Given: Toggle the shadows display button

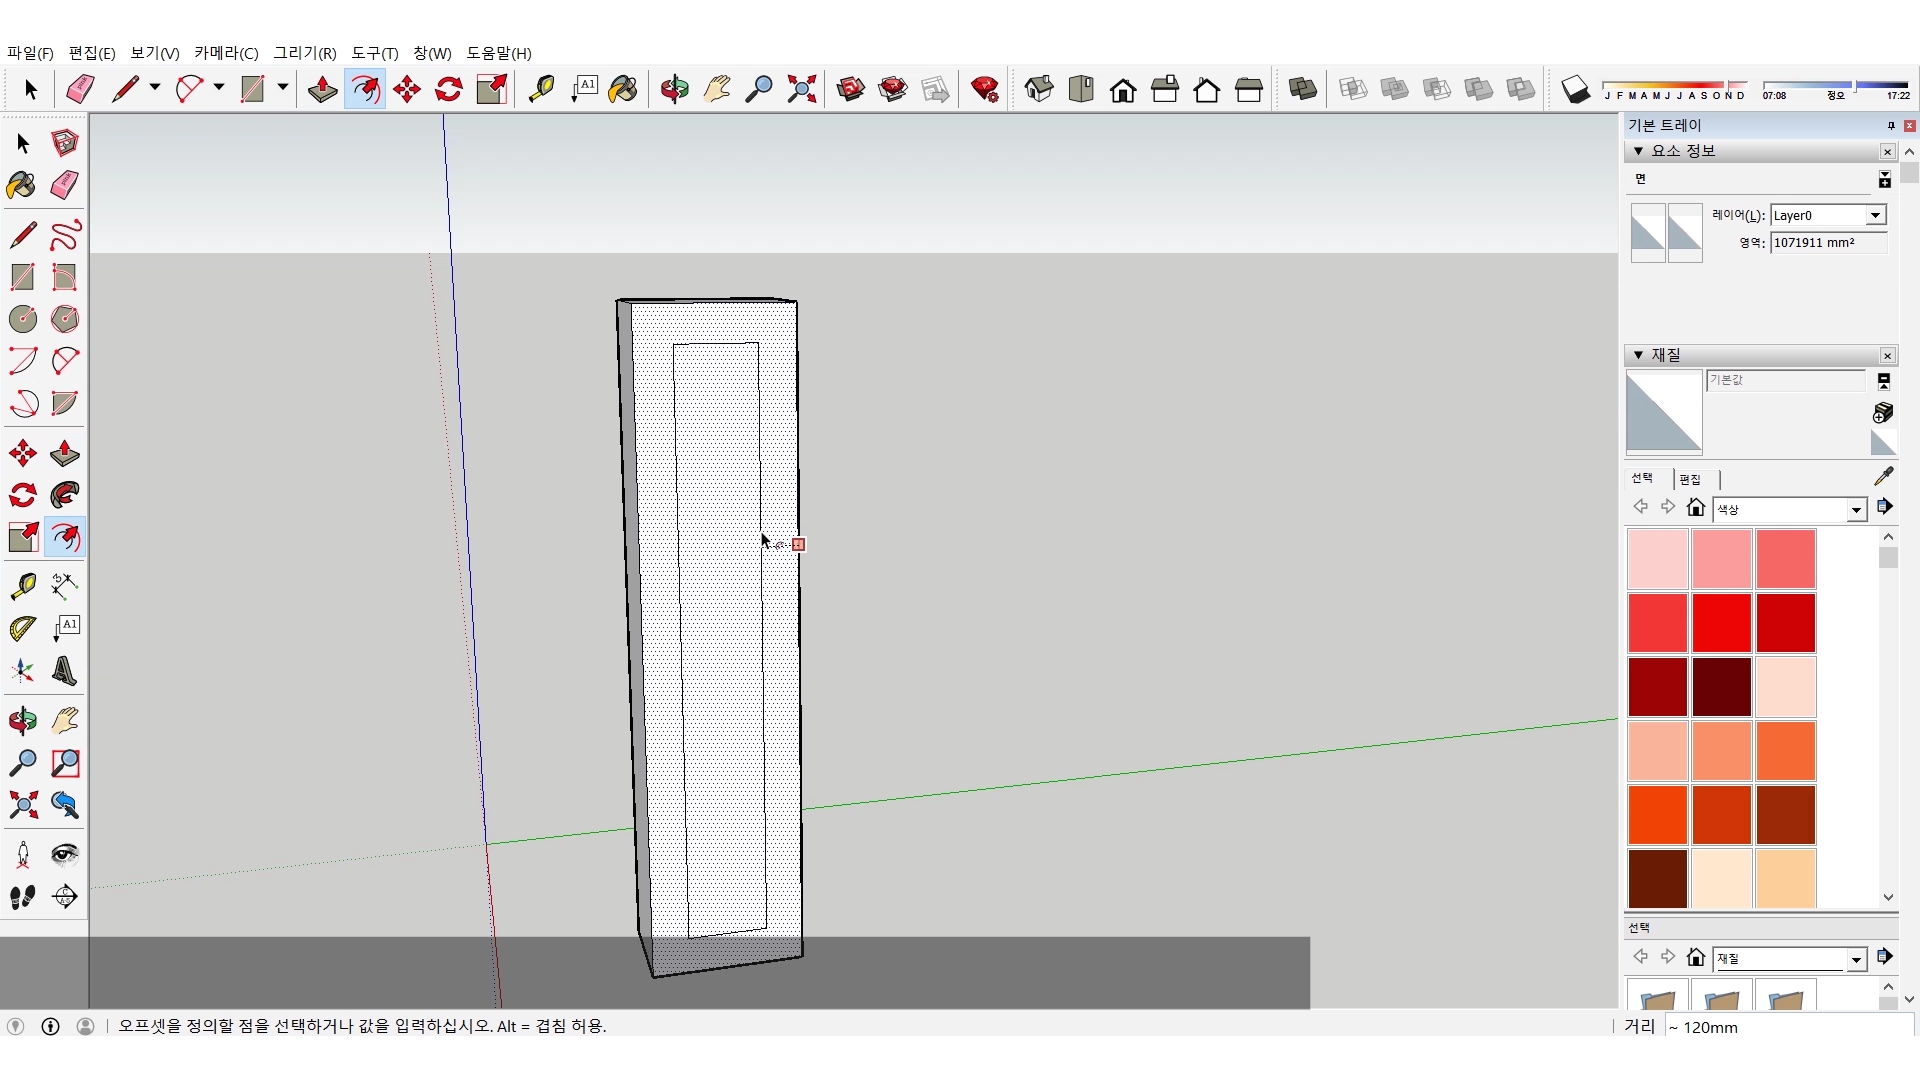Looking at the screenshot, I should pyautogui.click(x=1575, y=89).
